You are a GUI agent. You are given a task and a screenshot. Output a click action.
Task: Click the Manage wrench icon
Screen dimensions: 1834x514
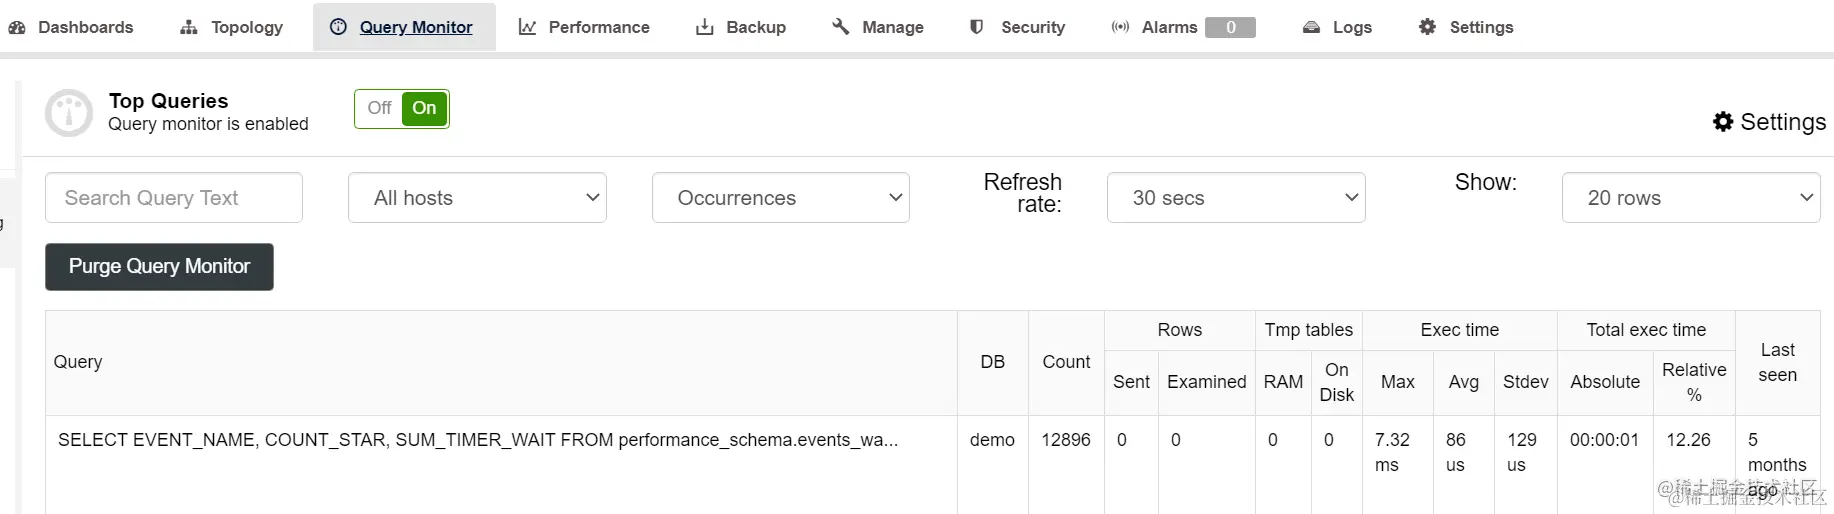(841, 28)
